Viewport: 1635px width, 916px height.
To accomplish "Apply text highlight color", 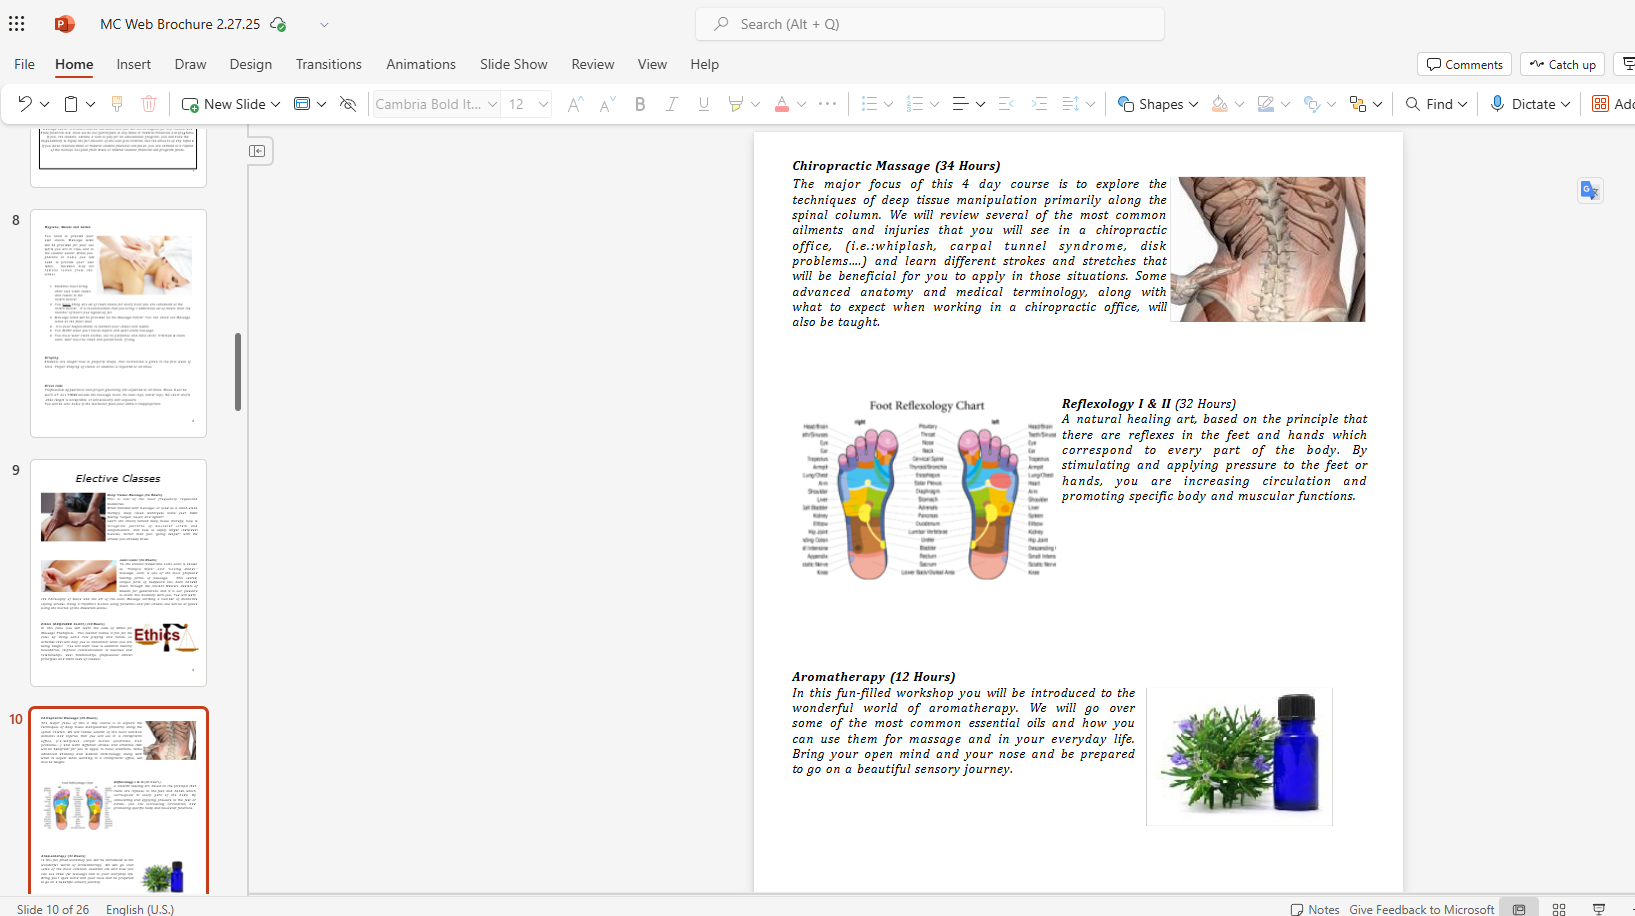I will [737, 103].
